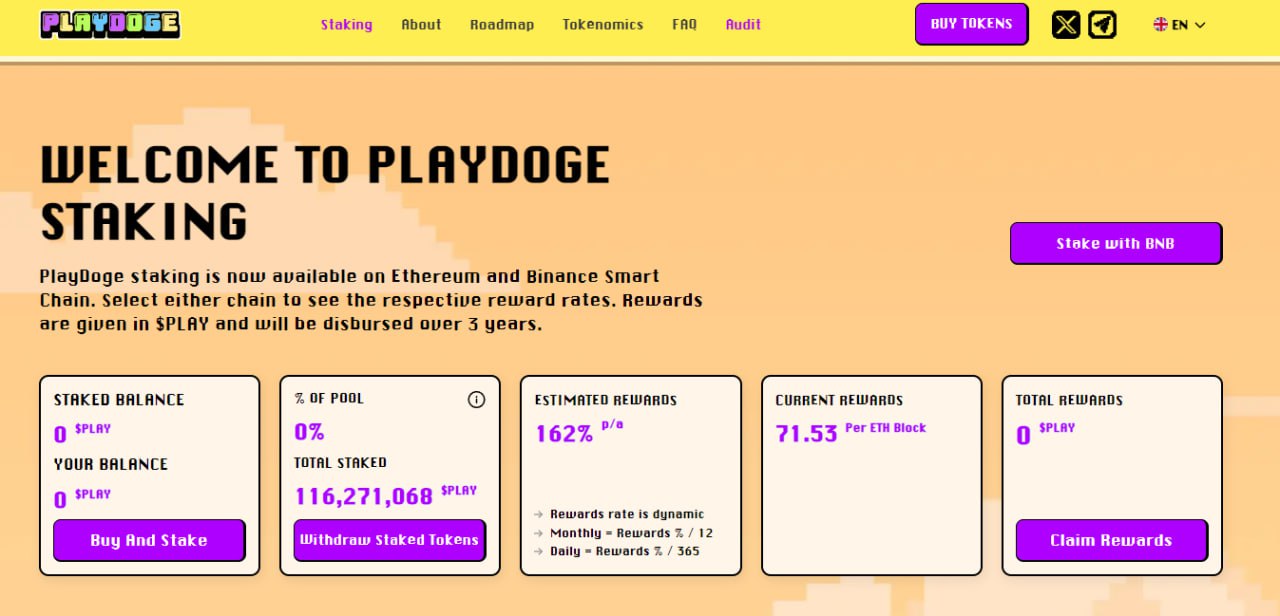This screenshot has width=1280, height=616.
Task: Select the 162% estimated rewards value
Action: coord(564,434)
